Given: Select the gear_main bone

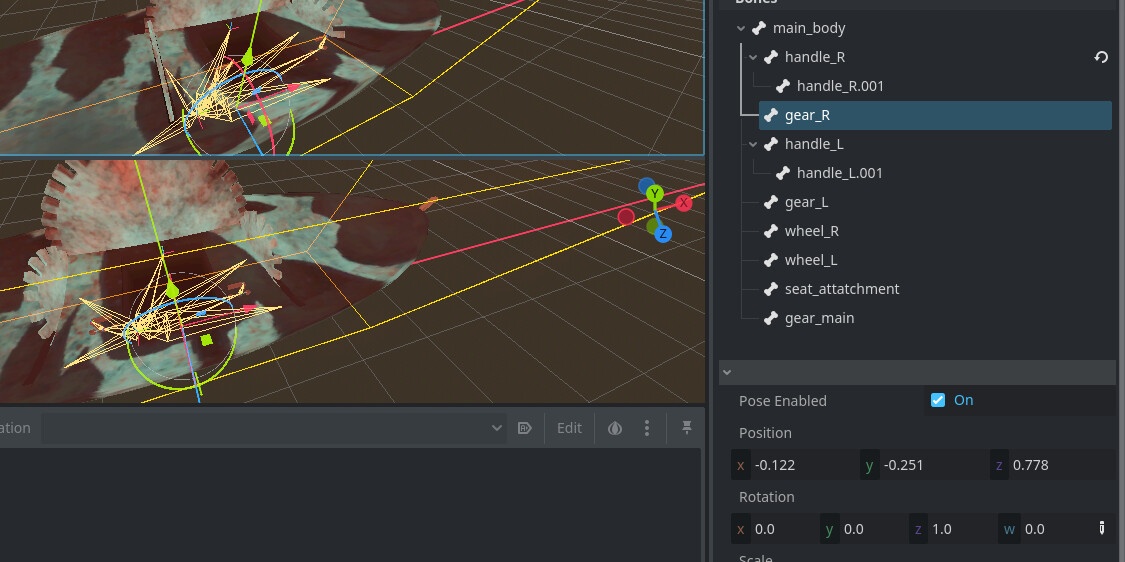Looking at the screenshot, I should click(x=819, y=318).
